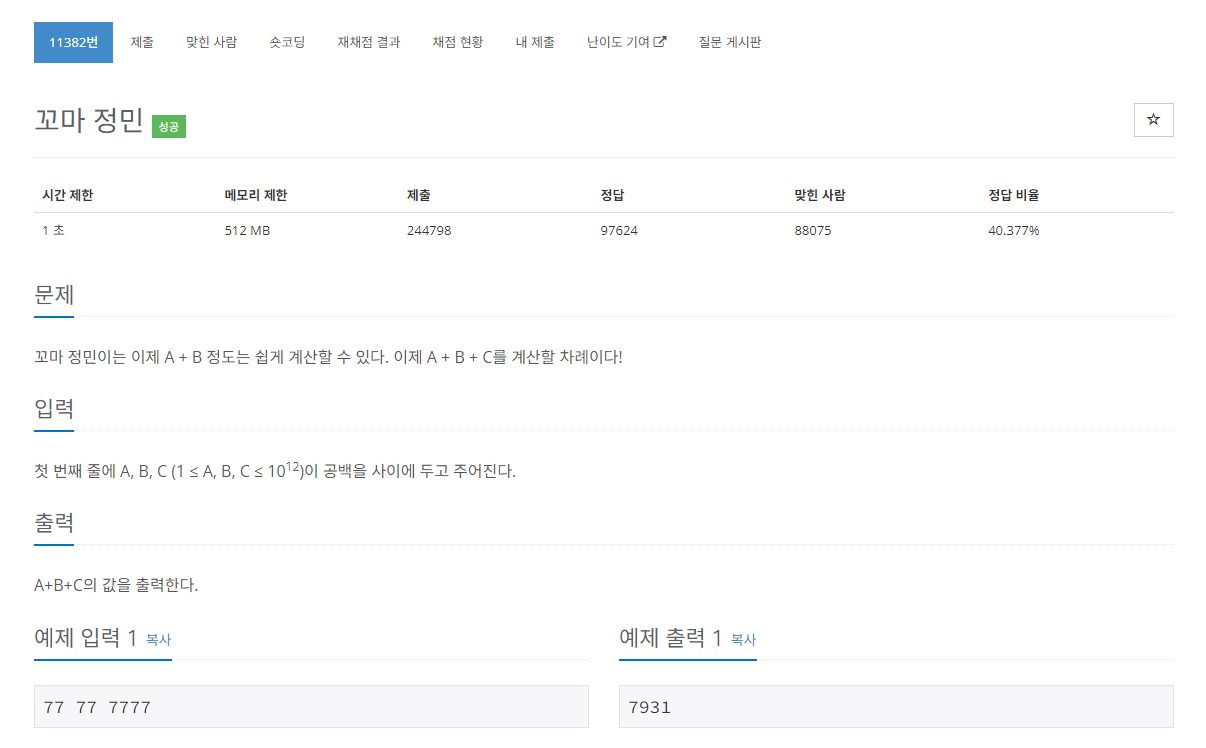Select the sample output text box showing 7931
The image size is (1206, 748).
[x=897, y=706]
